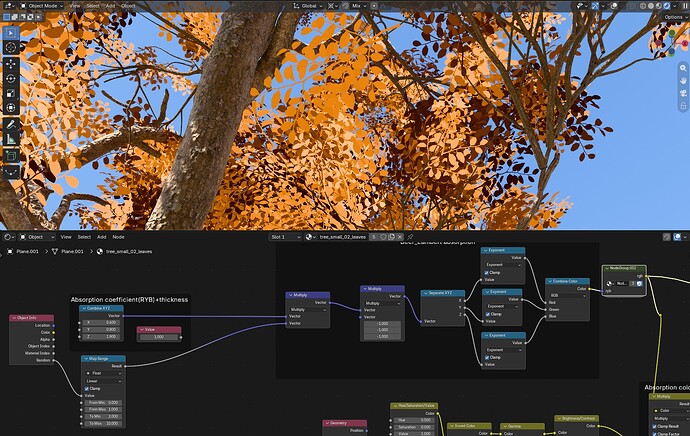Select the Annotate tool
690x436 pixels.
click(11, 125)
